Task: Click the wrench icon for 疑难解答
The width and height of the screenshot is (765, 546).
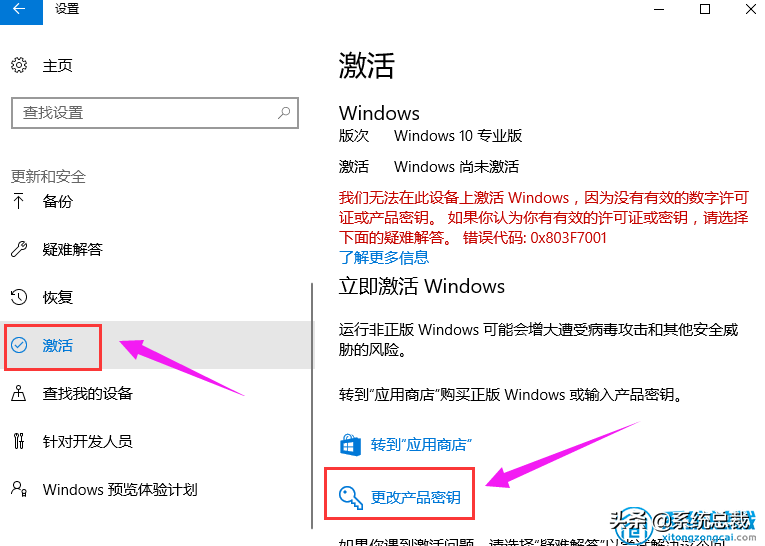Action: point(19,249)
